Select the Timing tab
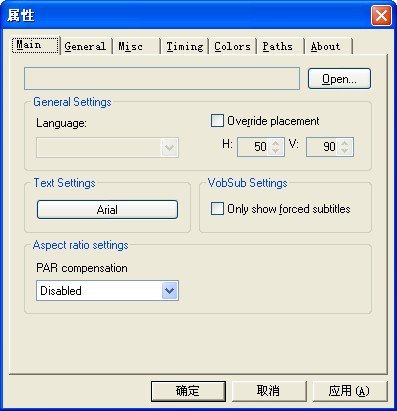 click(185, 46)
